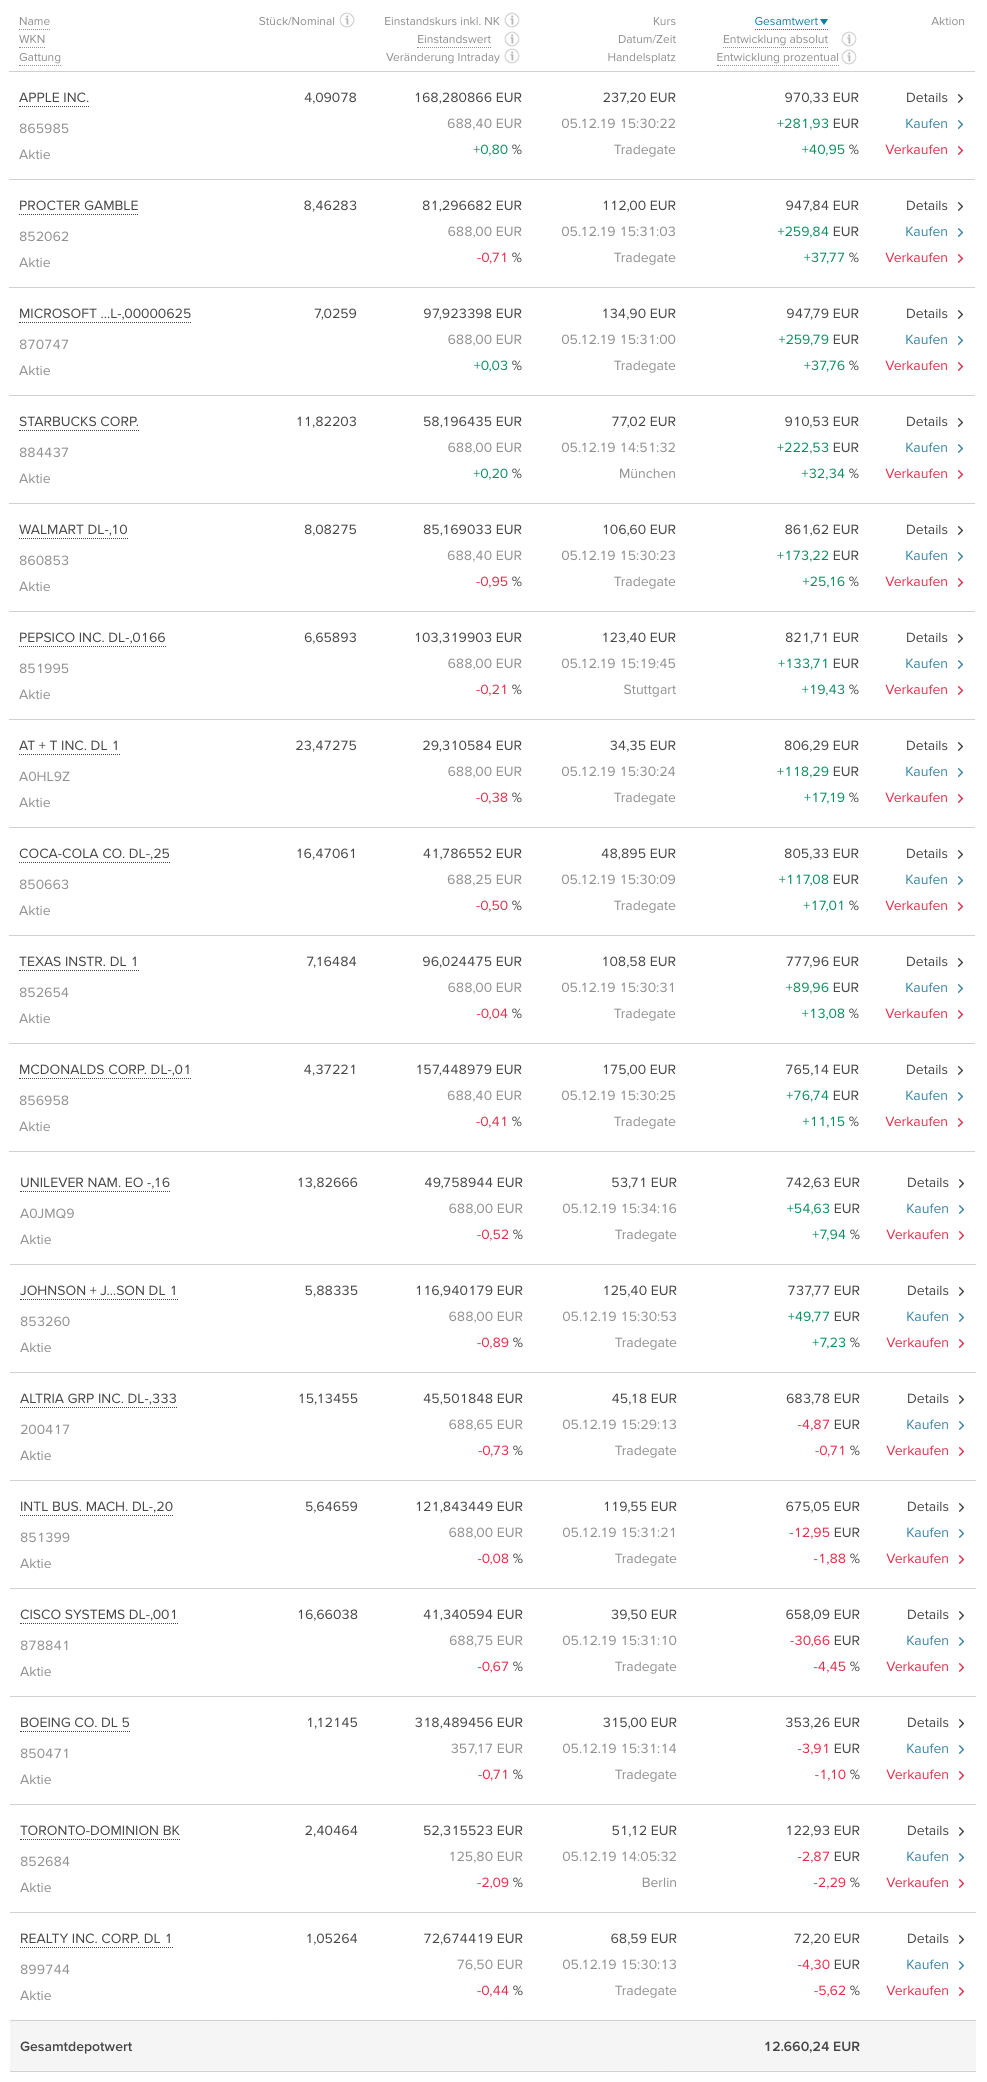
Task: Sell Coca-Cola position with Verkaufen
Action: (x=916, y=906)
